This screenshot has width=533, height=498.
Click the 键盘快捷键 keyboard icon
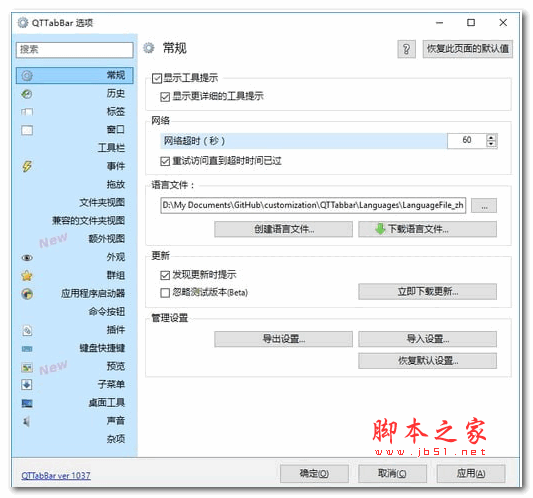click(27, 348)
